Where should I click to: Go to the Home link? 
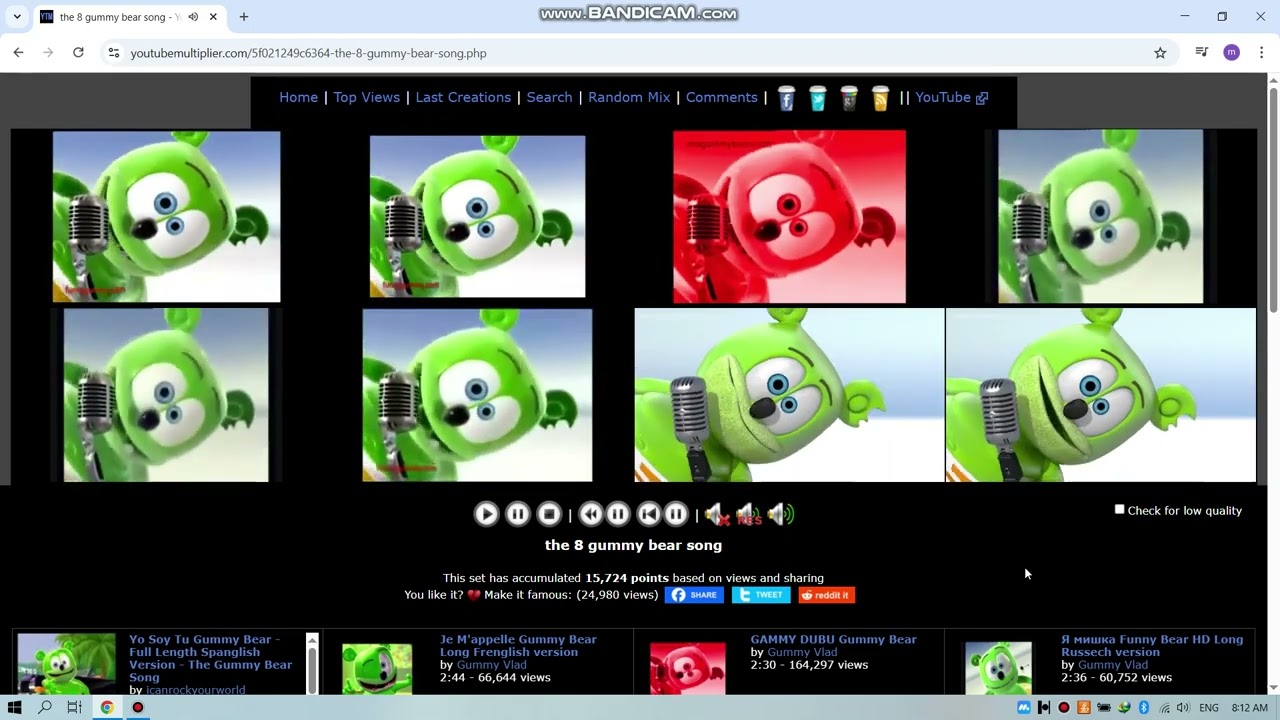[x=298, y=97]
